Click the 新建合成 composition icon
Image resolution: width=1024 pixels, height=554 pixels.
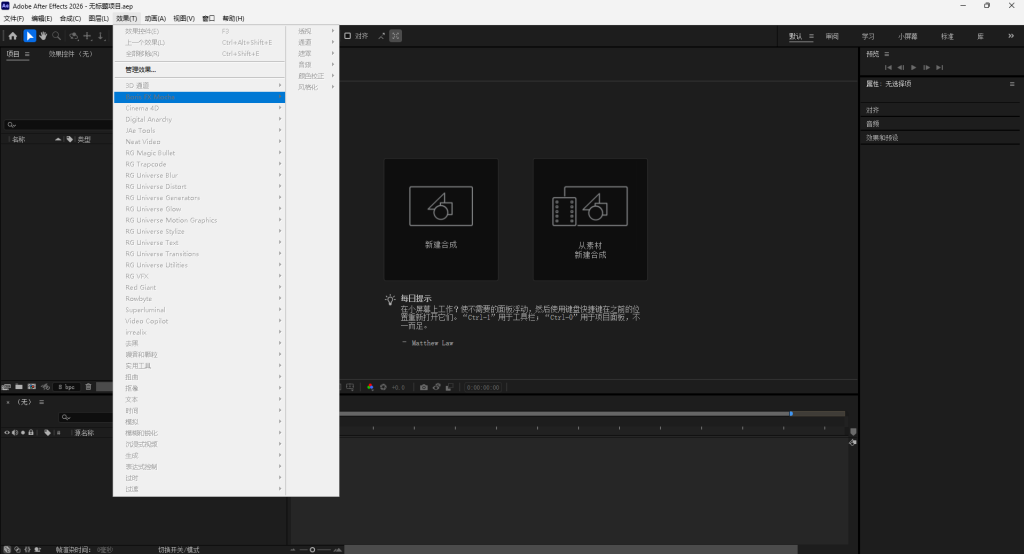(x=441, y=206)
